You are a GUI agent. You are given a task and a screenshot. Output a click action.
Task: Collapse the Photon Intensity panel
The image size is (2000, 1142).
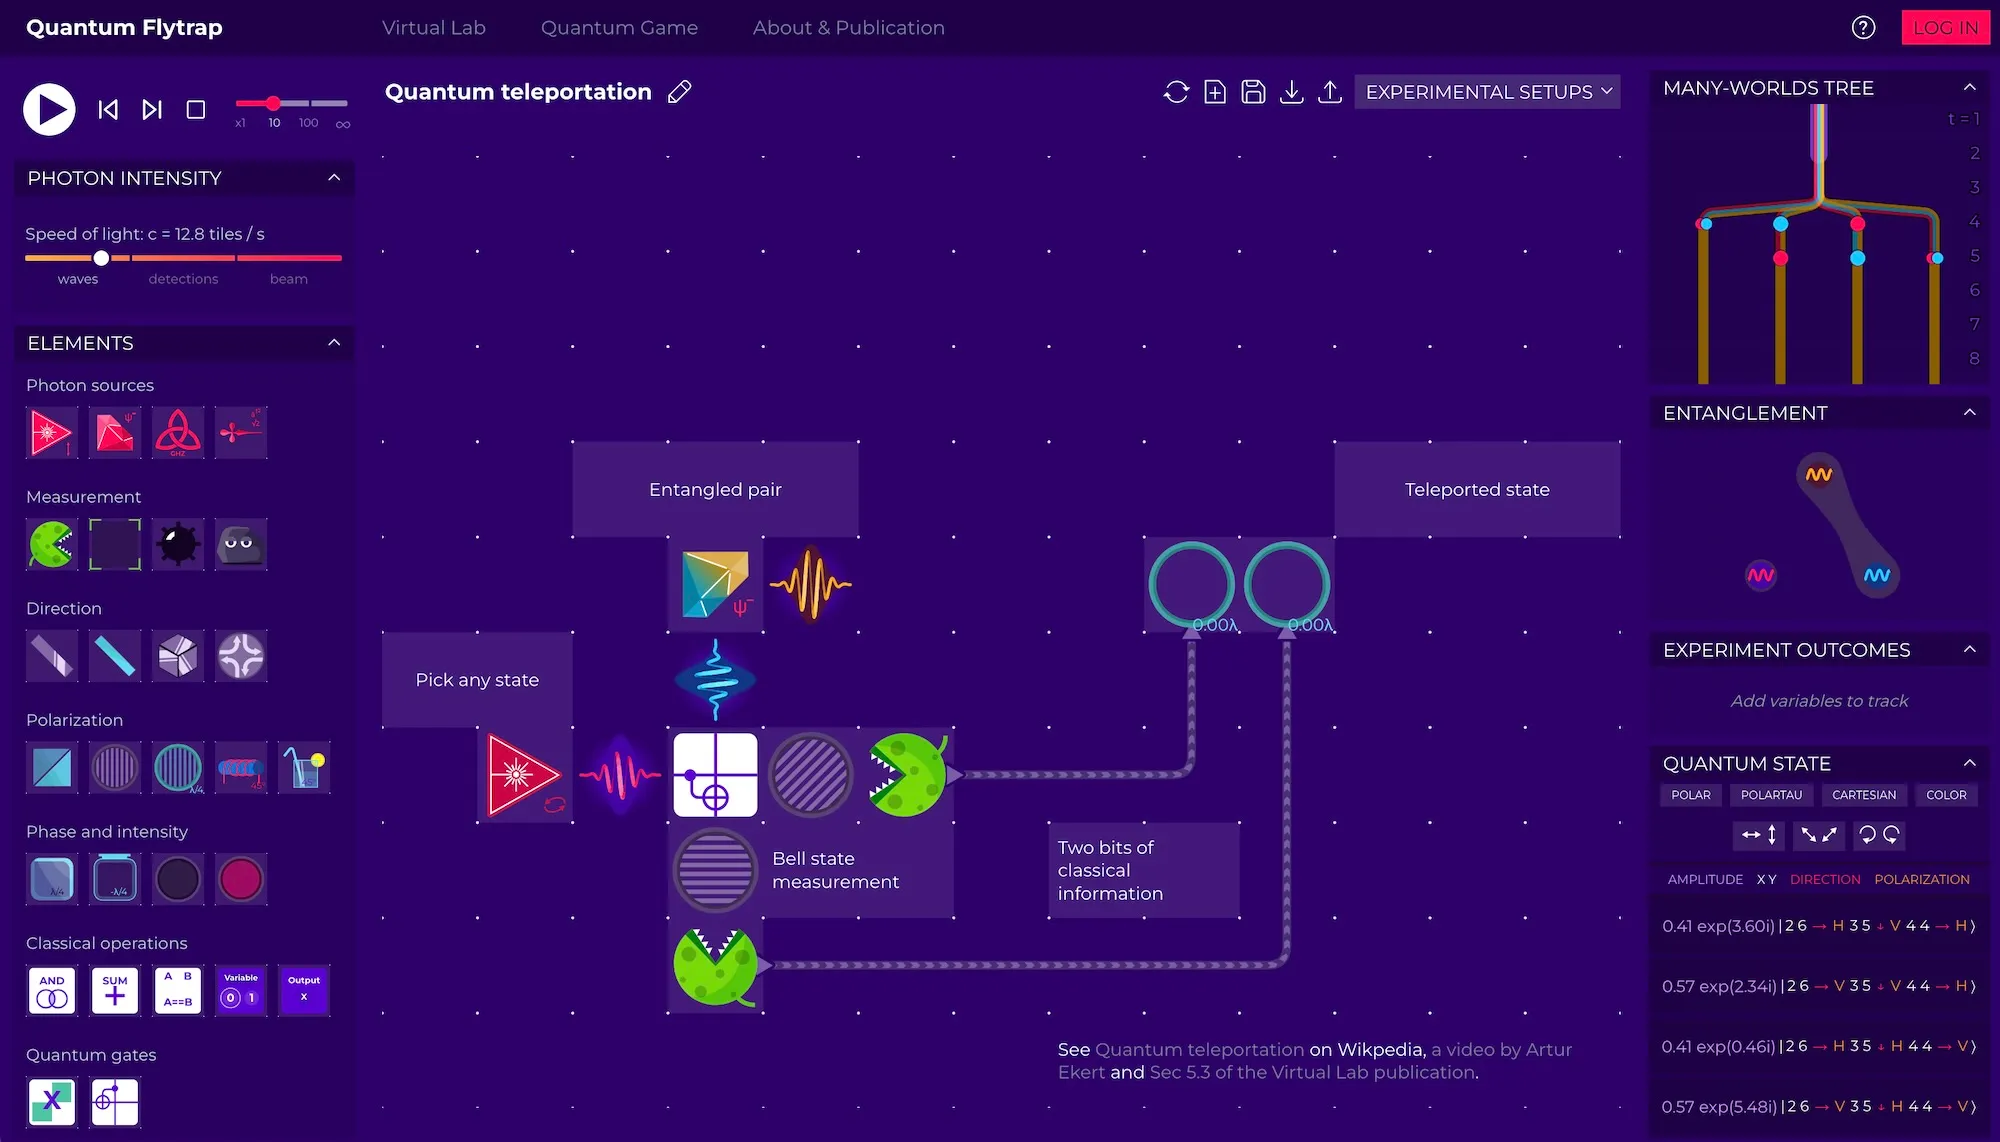[334, 178]
